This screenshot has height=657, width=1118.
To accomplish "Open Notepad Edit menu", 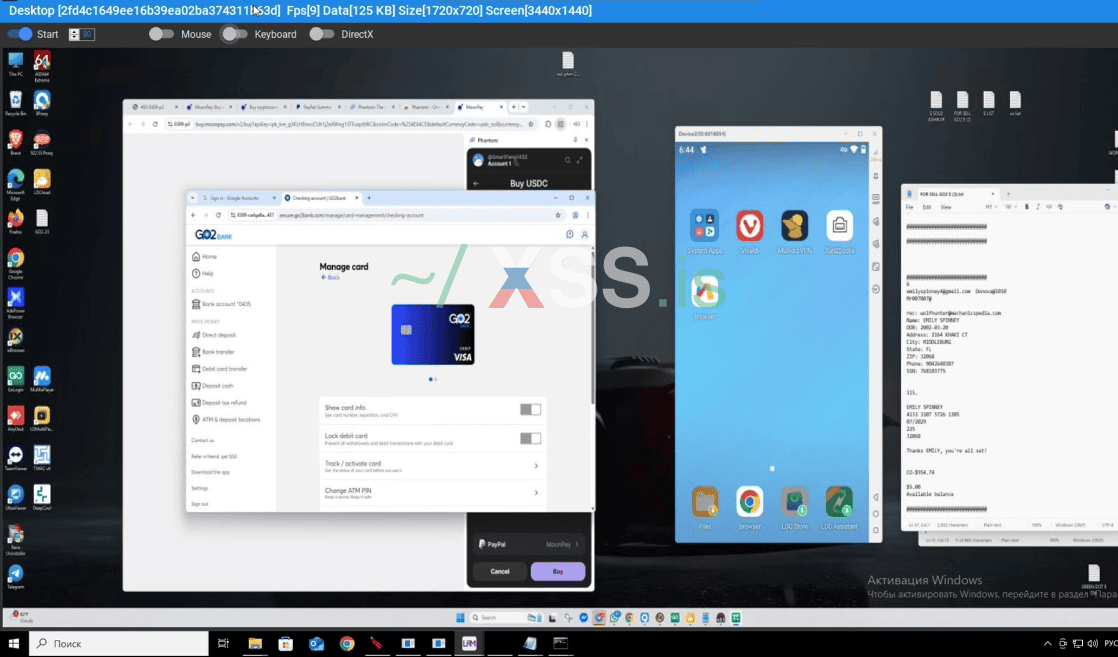I will (926, 207).
